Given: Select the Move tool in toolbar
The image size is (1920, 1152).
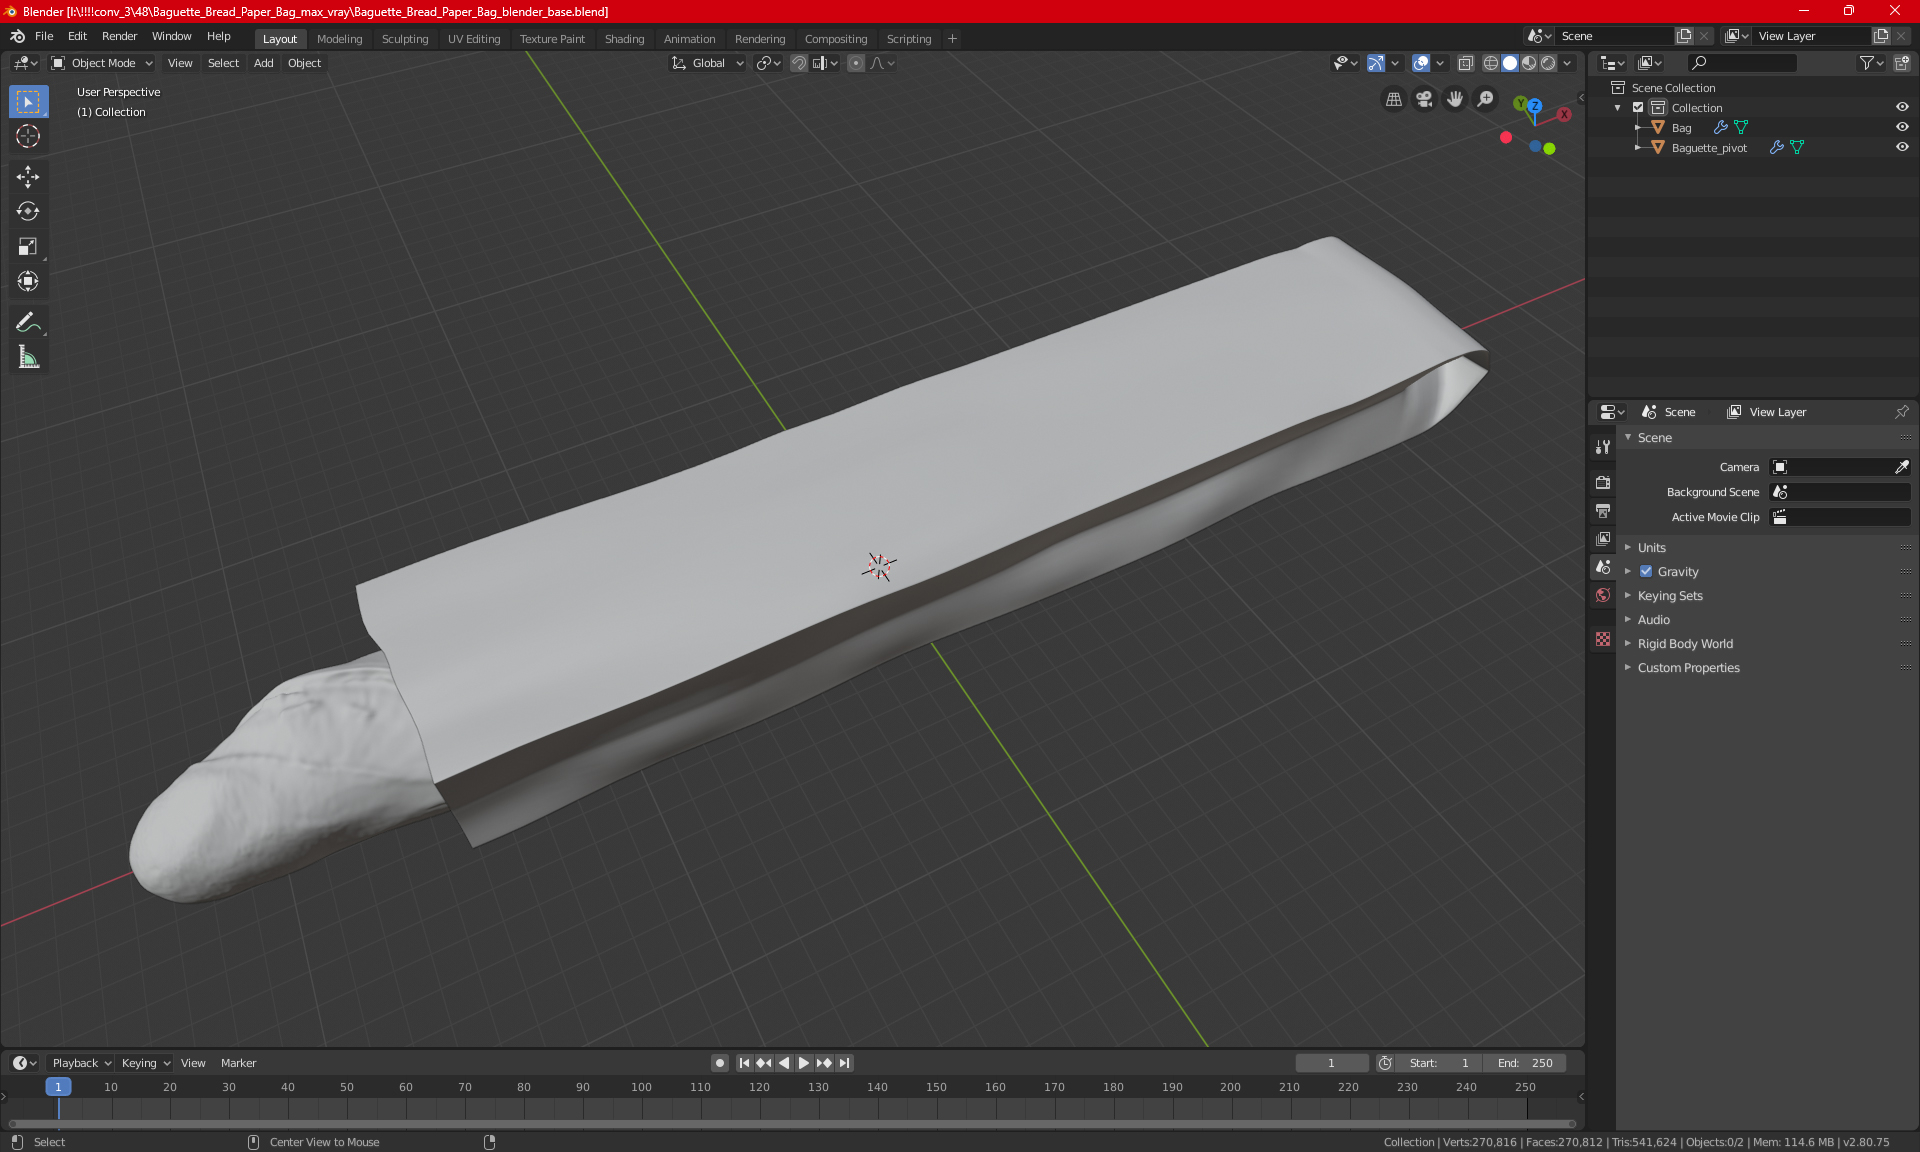Looking at the screenshot, I should (x=28, y=177).
